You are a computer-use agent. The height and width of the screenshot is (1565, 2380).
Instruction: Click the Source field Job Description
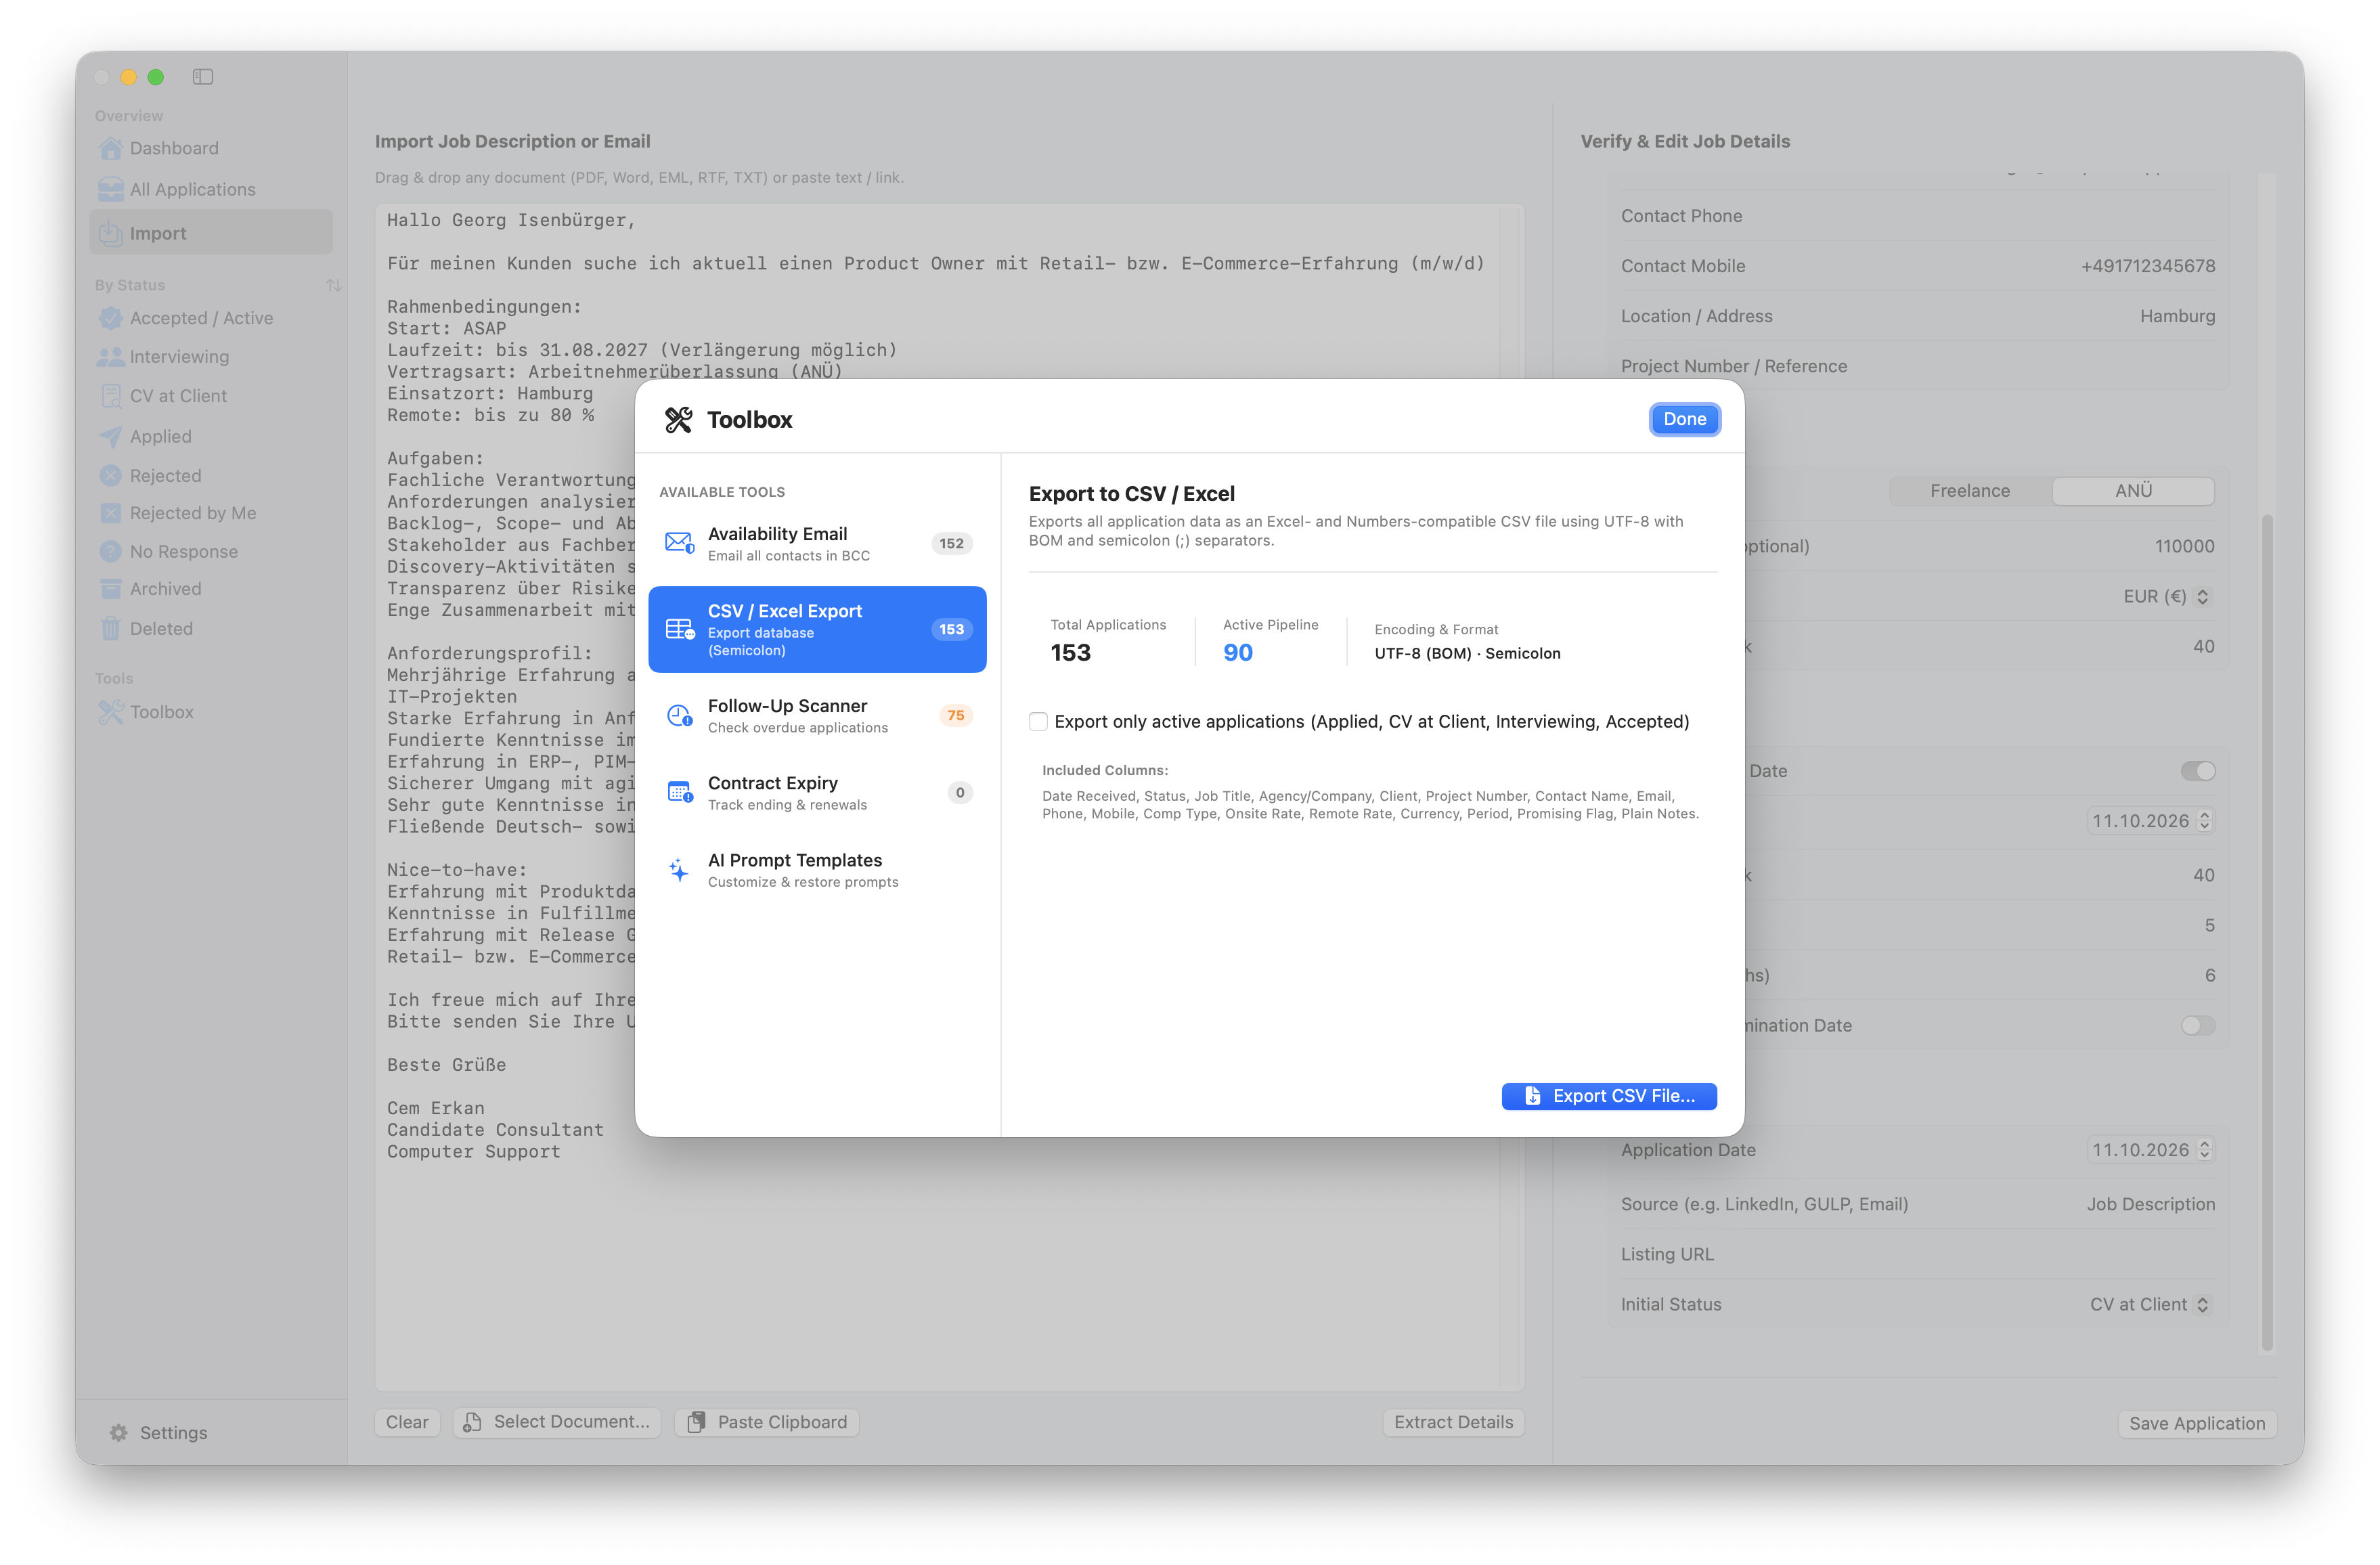pos(1918,1204)
